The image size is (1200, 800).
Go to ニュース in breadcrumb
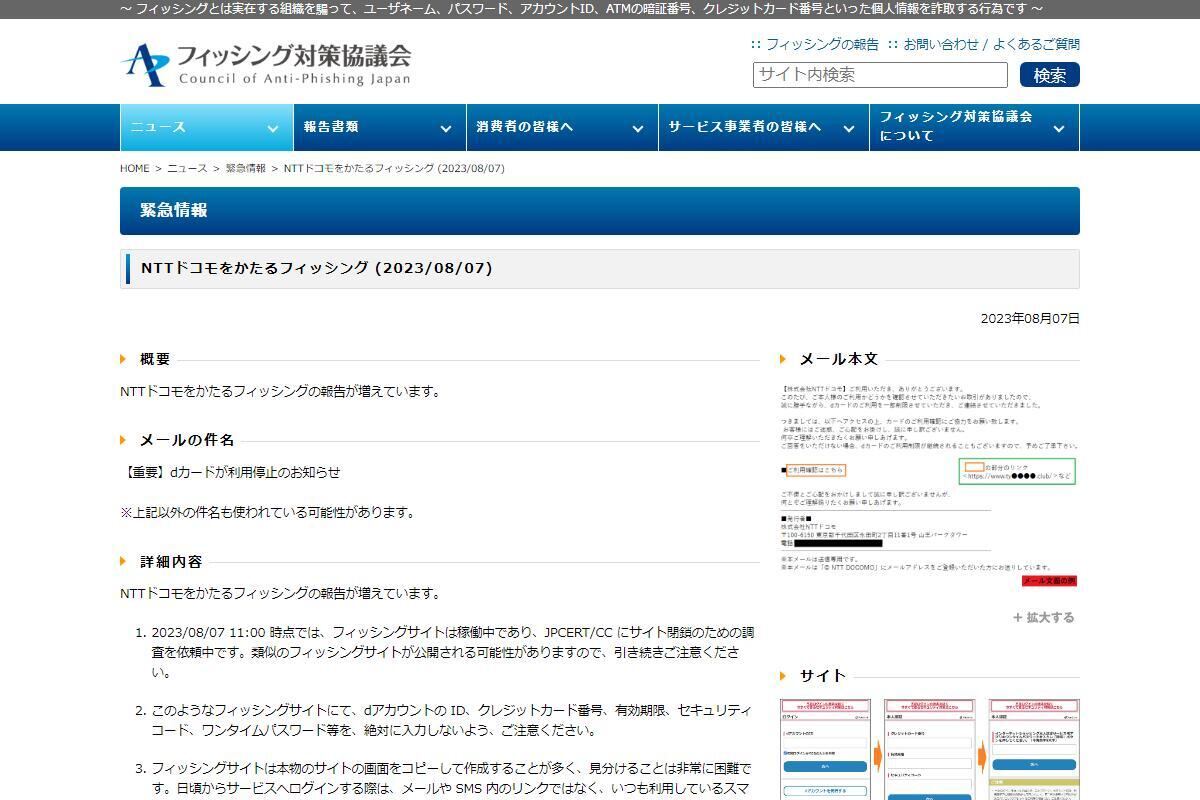(x=187, y=168)
